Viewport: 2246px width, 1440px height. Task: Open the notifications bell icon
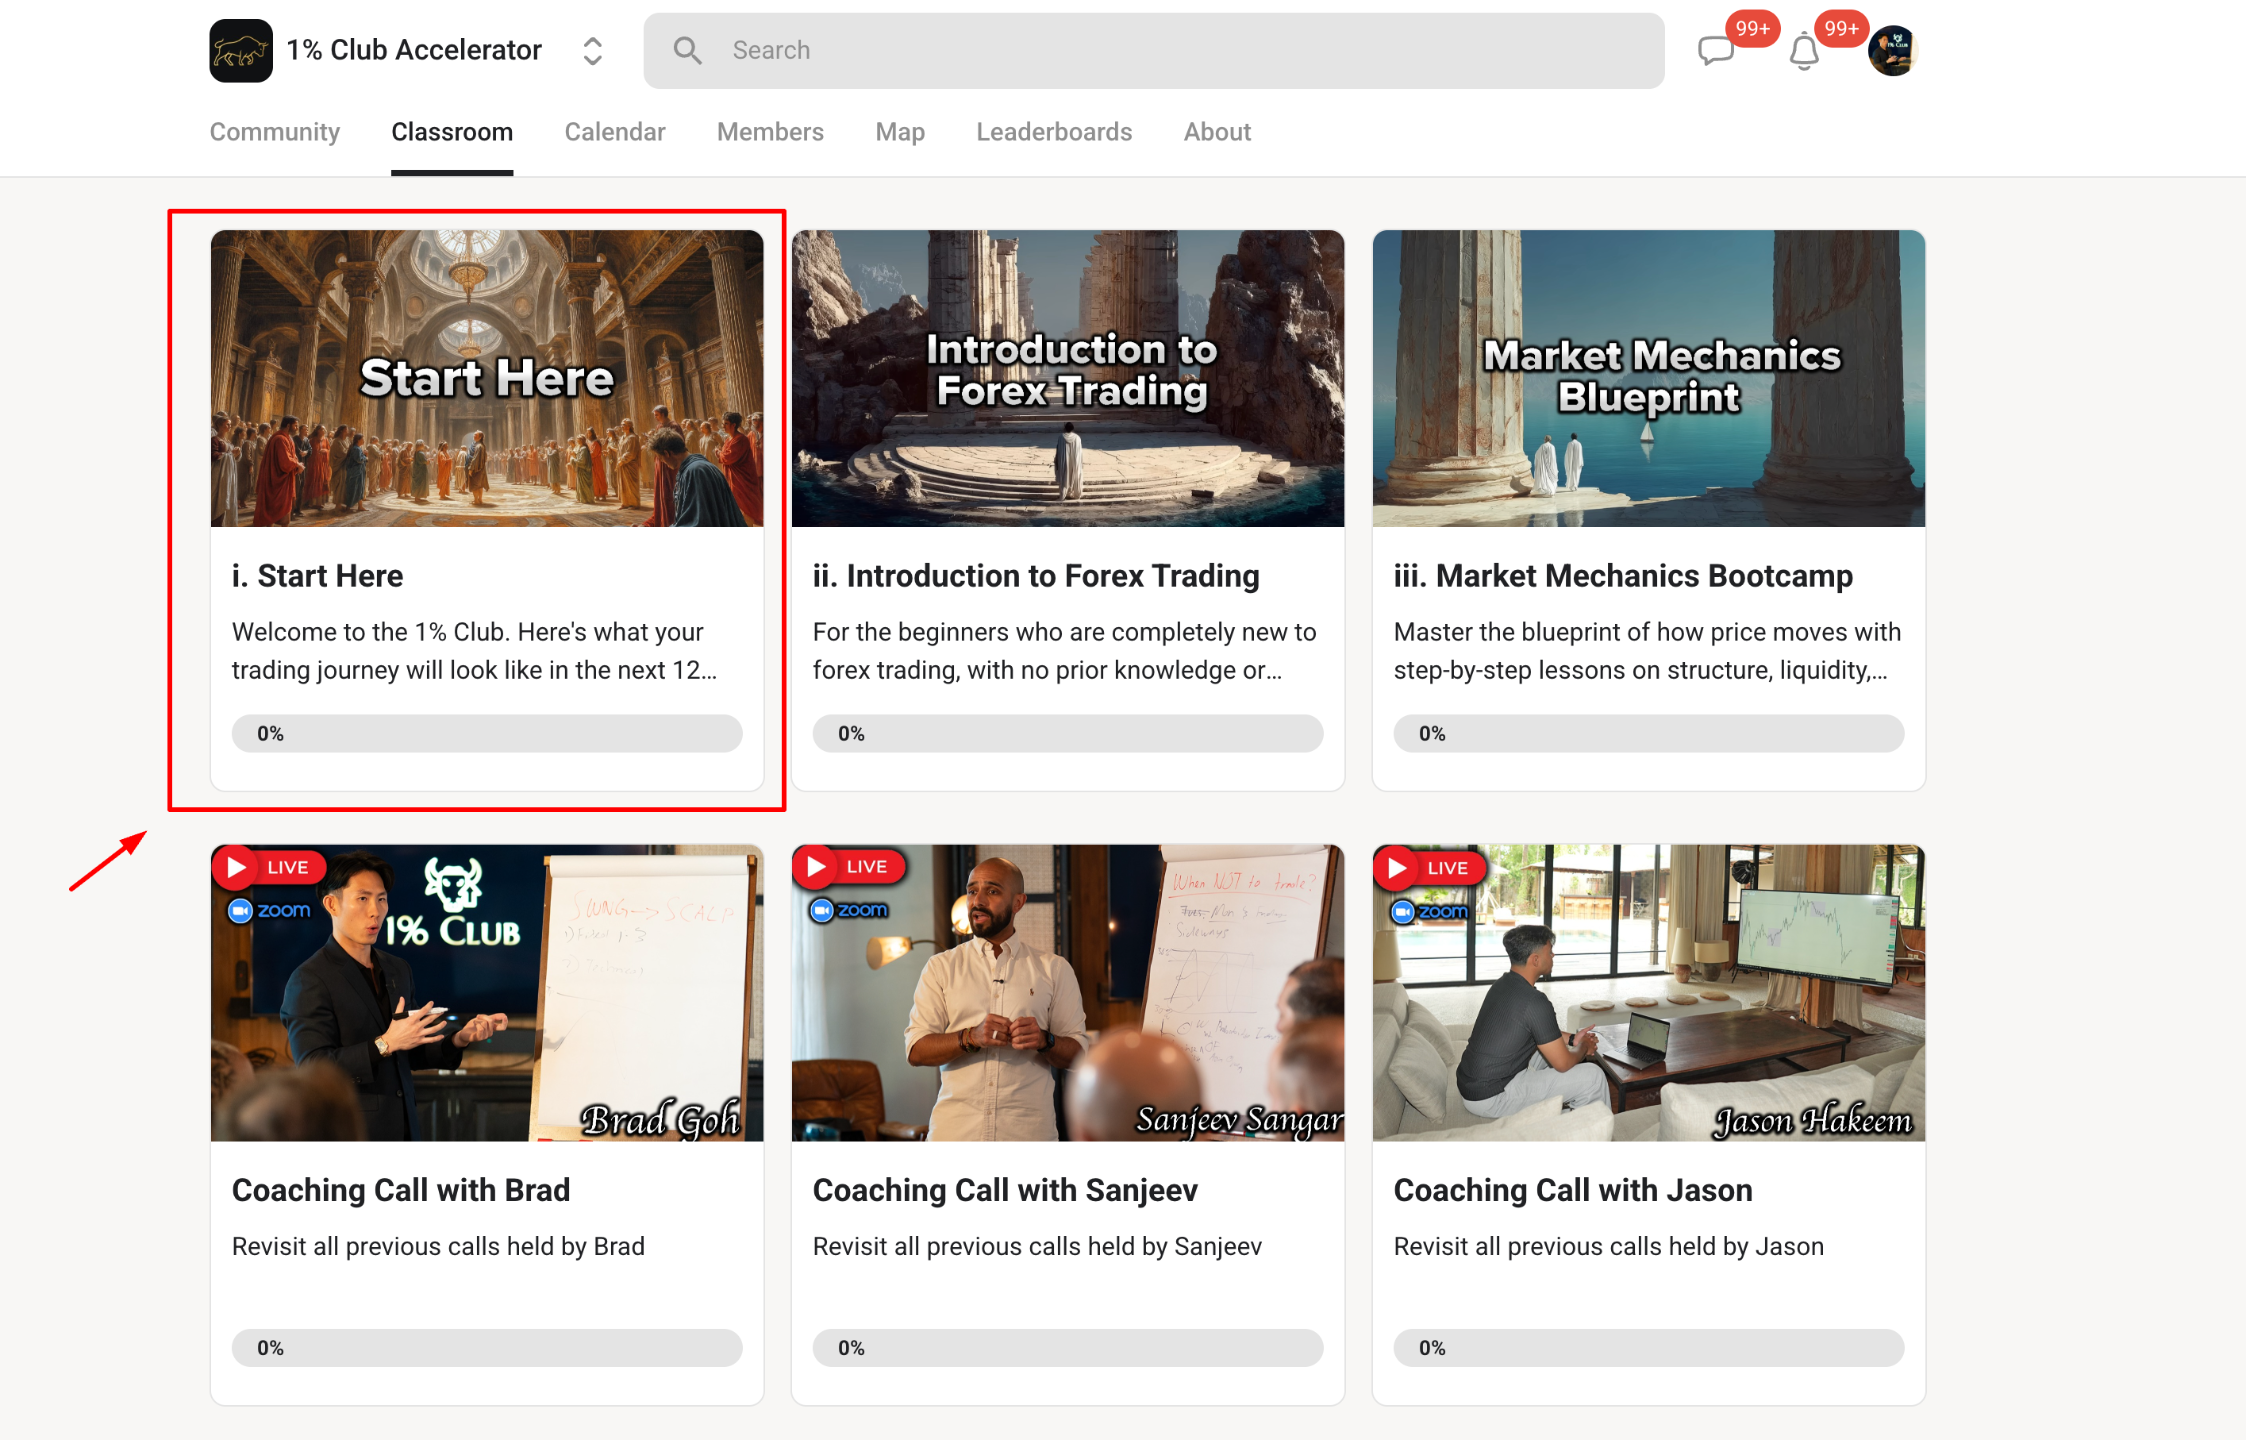(x=1804, y=52)
